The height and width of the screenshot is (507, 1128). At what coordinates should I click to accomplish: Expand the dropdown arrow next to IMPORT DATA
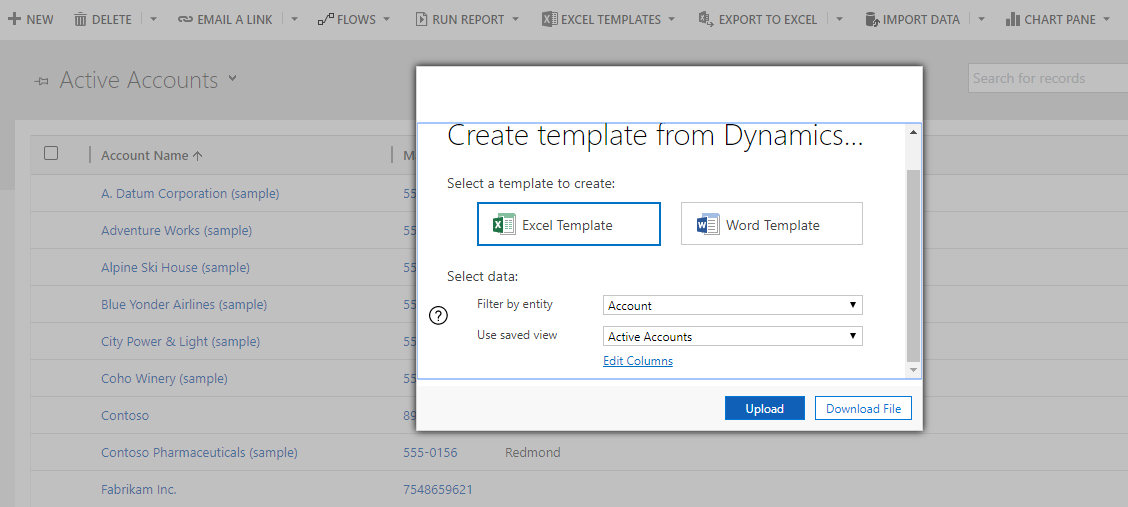pyautogui.click(x=982, y=19)
